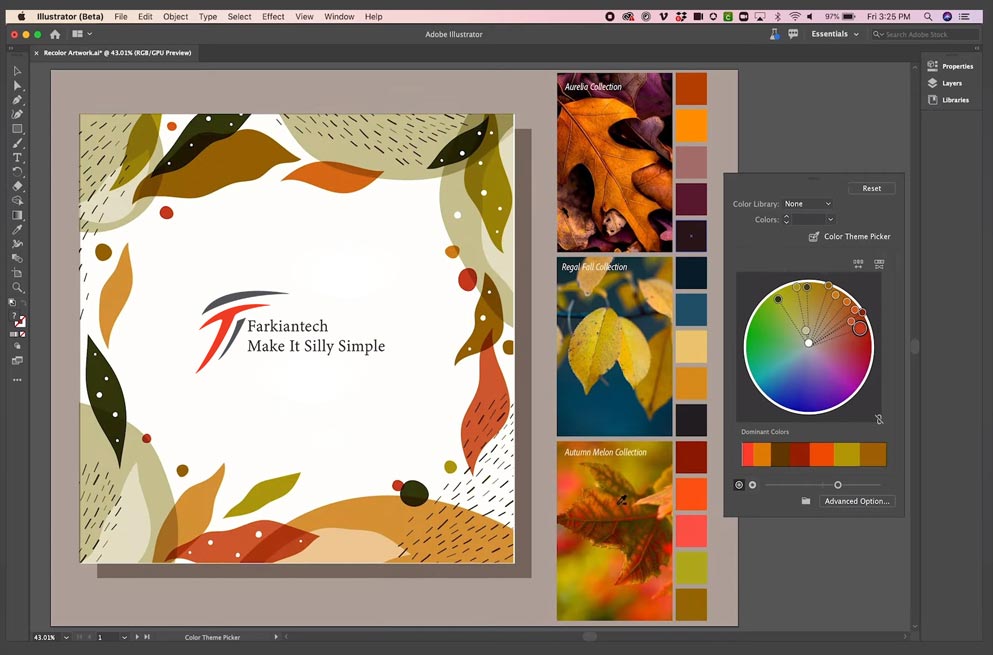The height and width of the screenshot is (655, 993).
Task: Open the Libraries panel
Action: tap(954, 100)
